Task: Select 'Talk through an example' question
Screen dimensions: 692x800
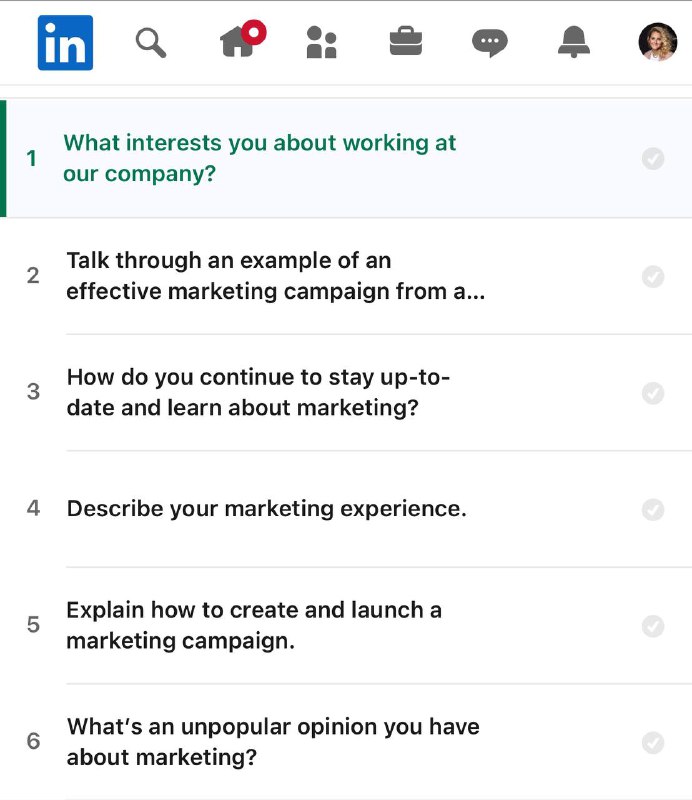Action: point(346,276)
